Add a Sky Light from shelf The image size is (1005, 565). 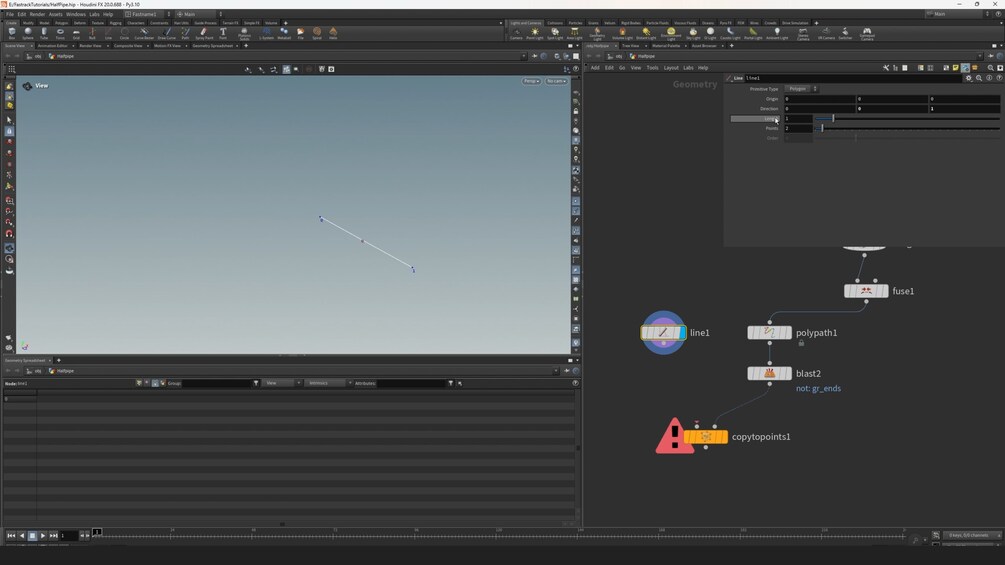694,33
